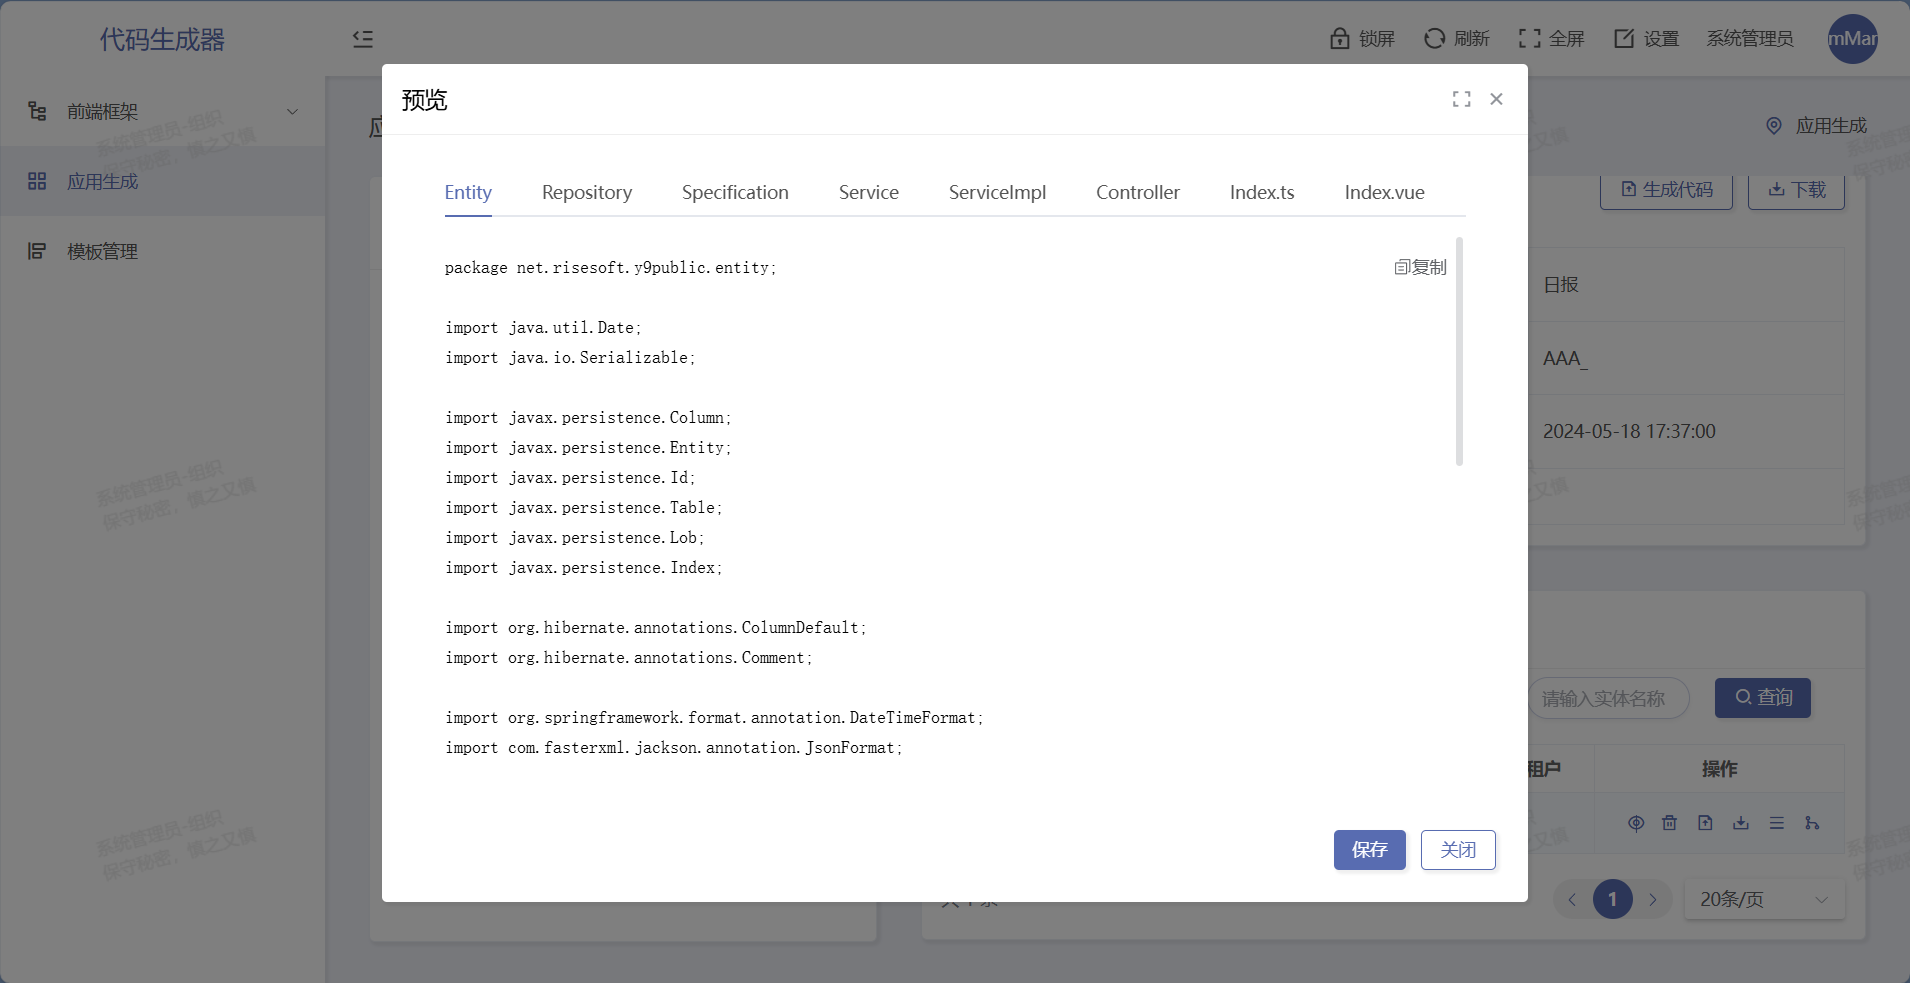The image size is (1910, 983).
Task: Click the 刷新 refresh icon
Action: pos(1435,38)
